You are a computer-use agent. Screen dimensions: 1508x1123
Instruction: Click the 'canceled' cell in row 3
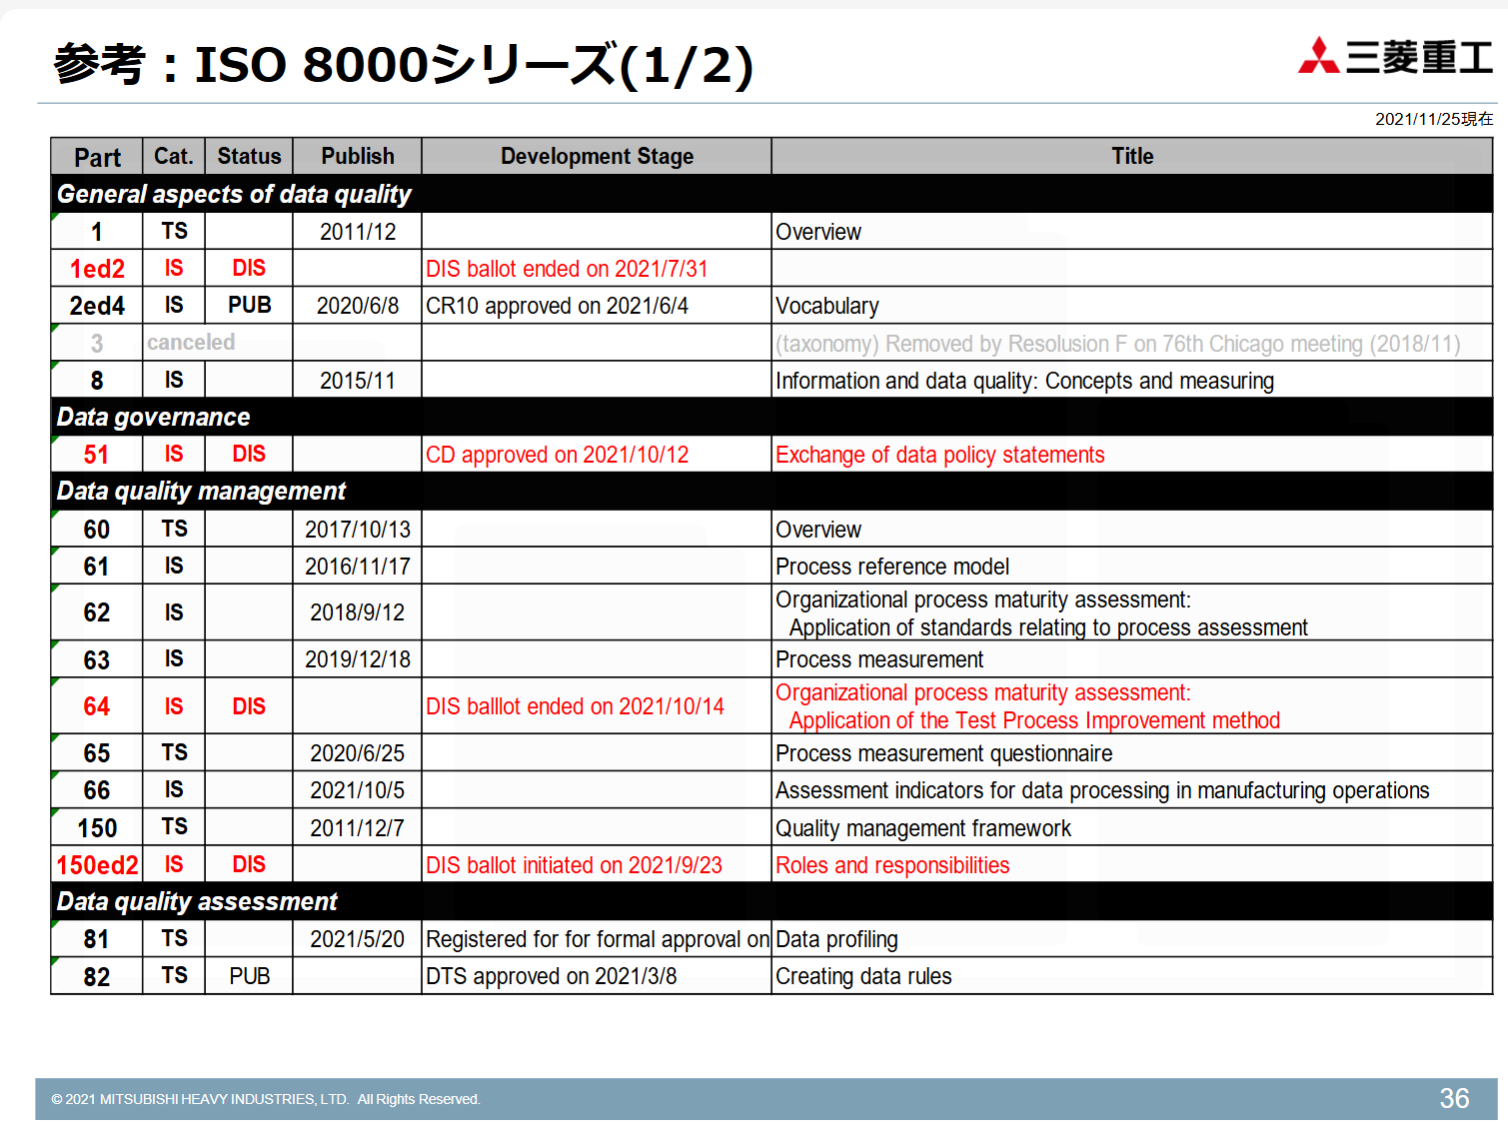pyautogui.click(x=191, y=343)
